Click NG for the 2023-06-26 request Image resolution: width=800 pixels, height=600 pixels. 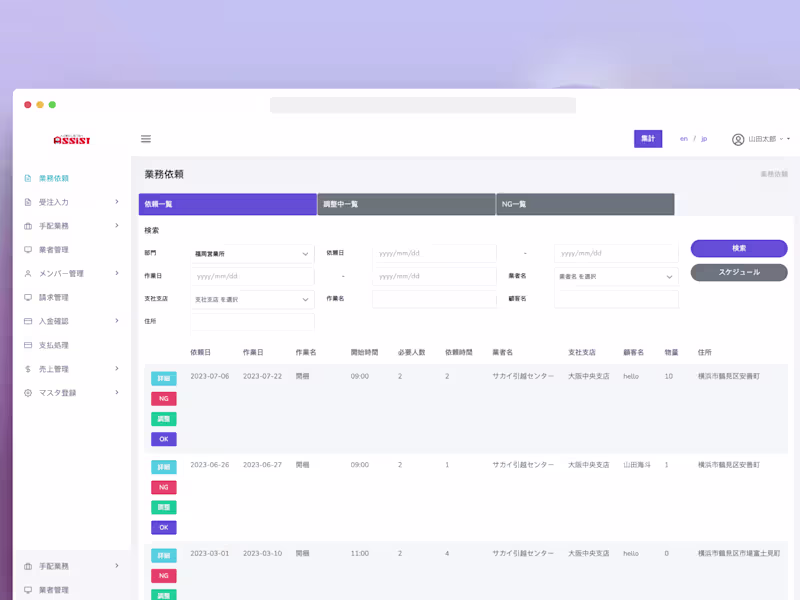[164, 487]
